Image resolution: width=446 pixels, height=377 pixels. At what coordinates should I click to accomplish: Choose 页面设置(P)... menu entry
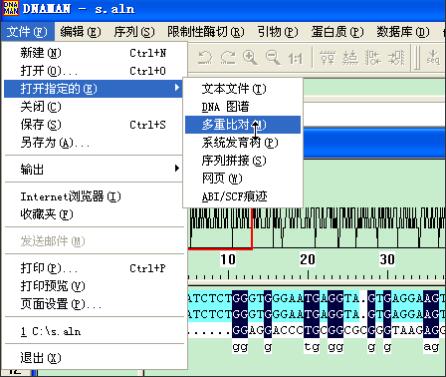click(x=93, y=304)
